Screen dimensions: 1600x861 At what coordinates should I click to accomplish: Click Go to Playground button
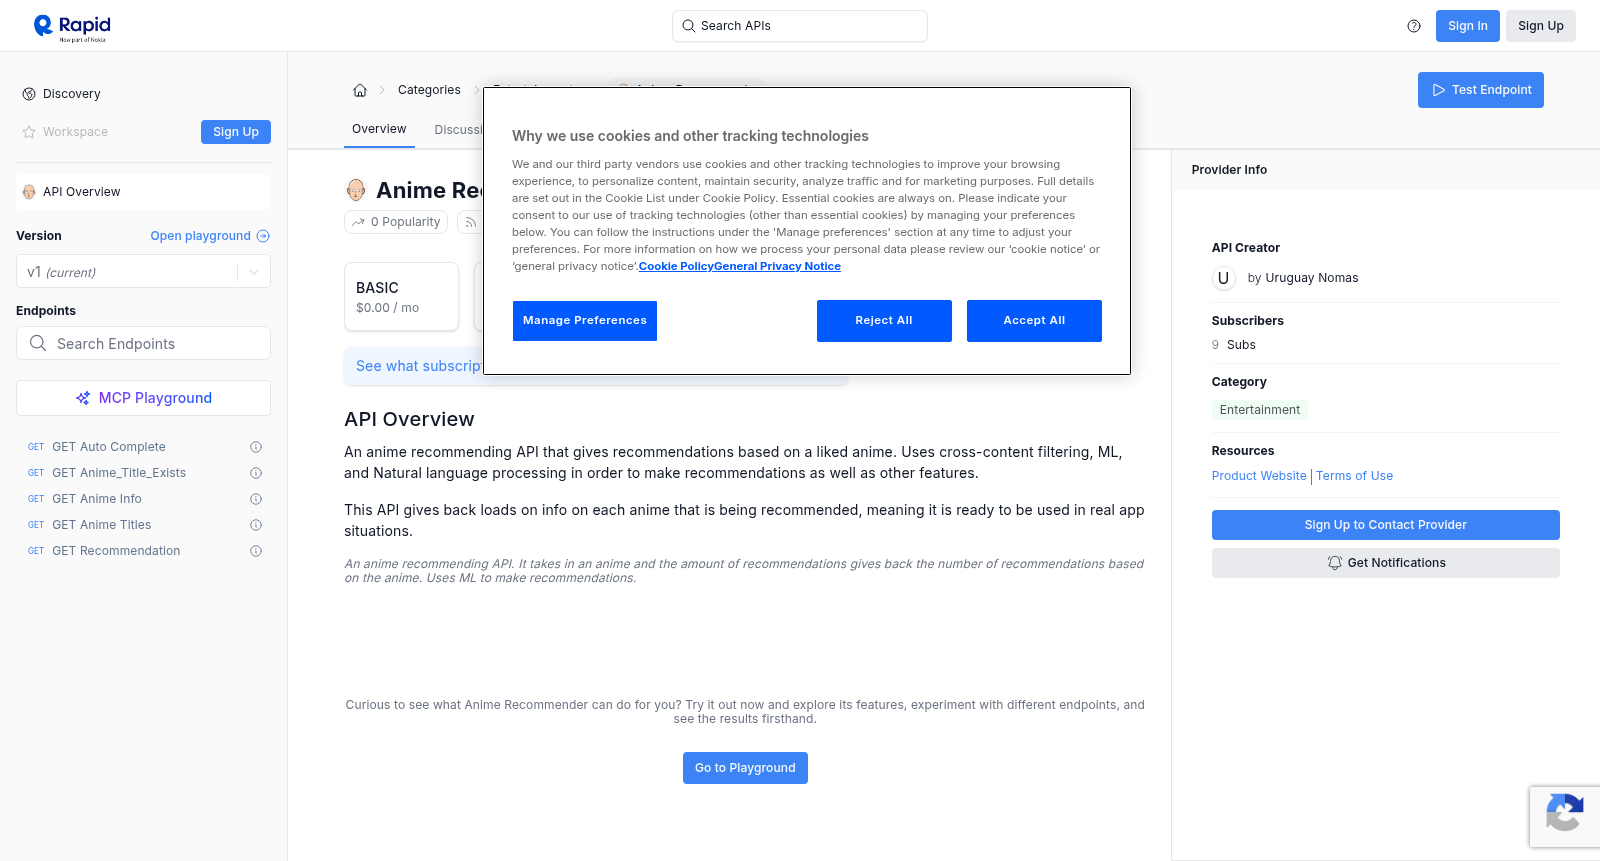point(745,768)
